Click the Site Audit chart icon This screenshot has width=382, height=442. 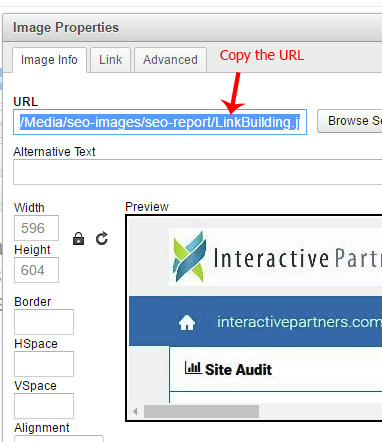(193, 368)
